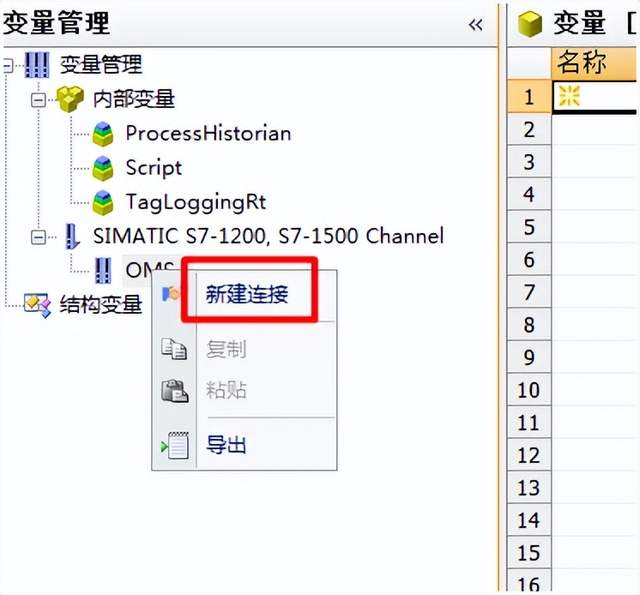Select row header 4 in variable table
Screen dimensions: 640x595
[529, 194]
